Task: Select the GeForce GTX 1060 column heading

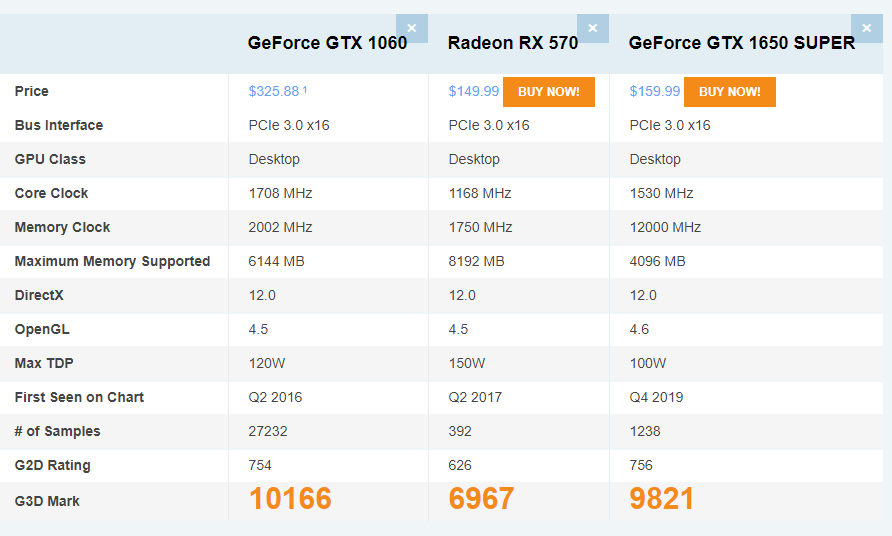Action: [x=327, y=43]
